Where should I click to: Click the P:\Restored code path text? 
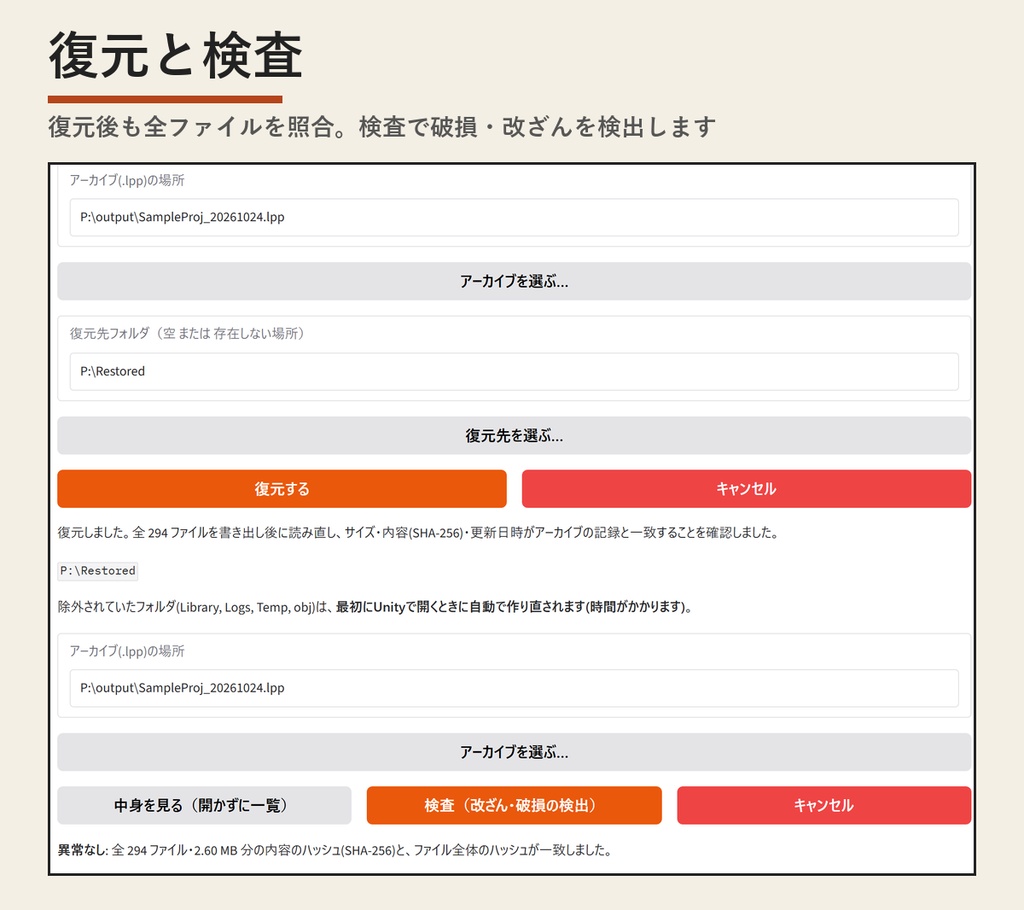pyautogui.click(x=98, y=571)
